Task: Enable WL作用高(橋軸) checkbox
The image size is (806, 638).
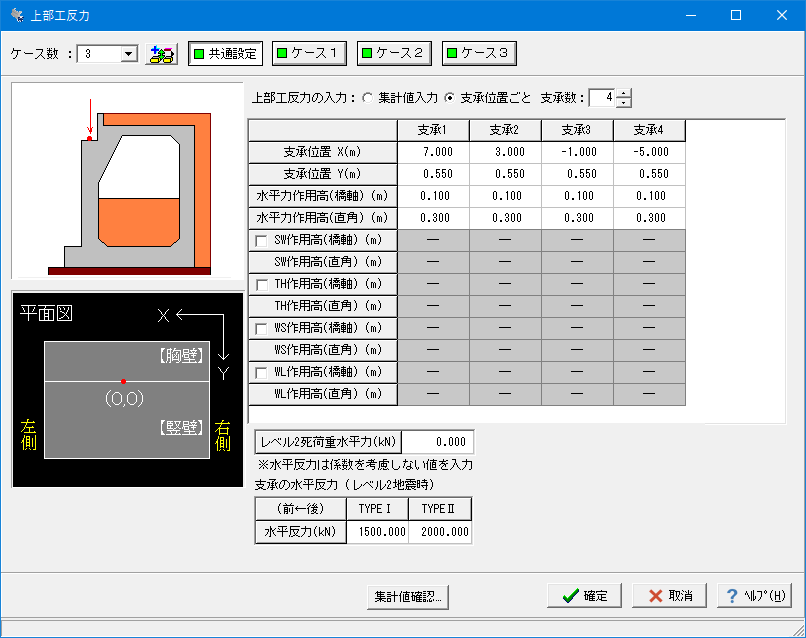Action: point(262,373)
